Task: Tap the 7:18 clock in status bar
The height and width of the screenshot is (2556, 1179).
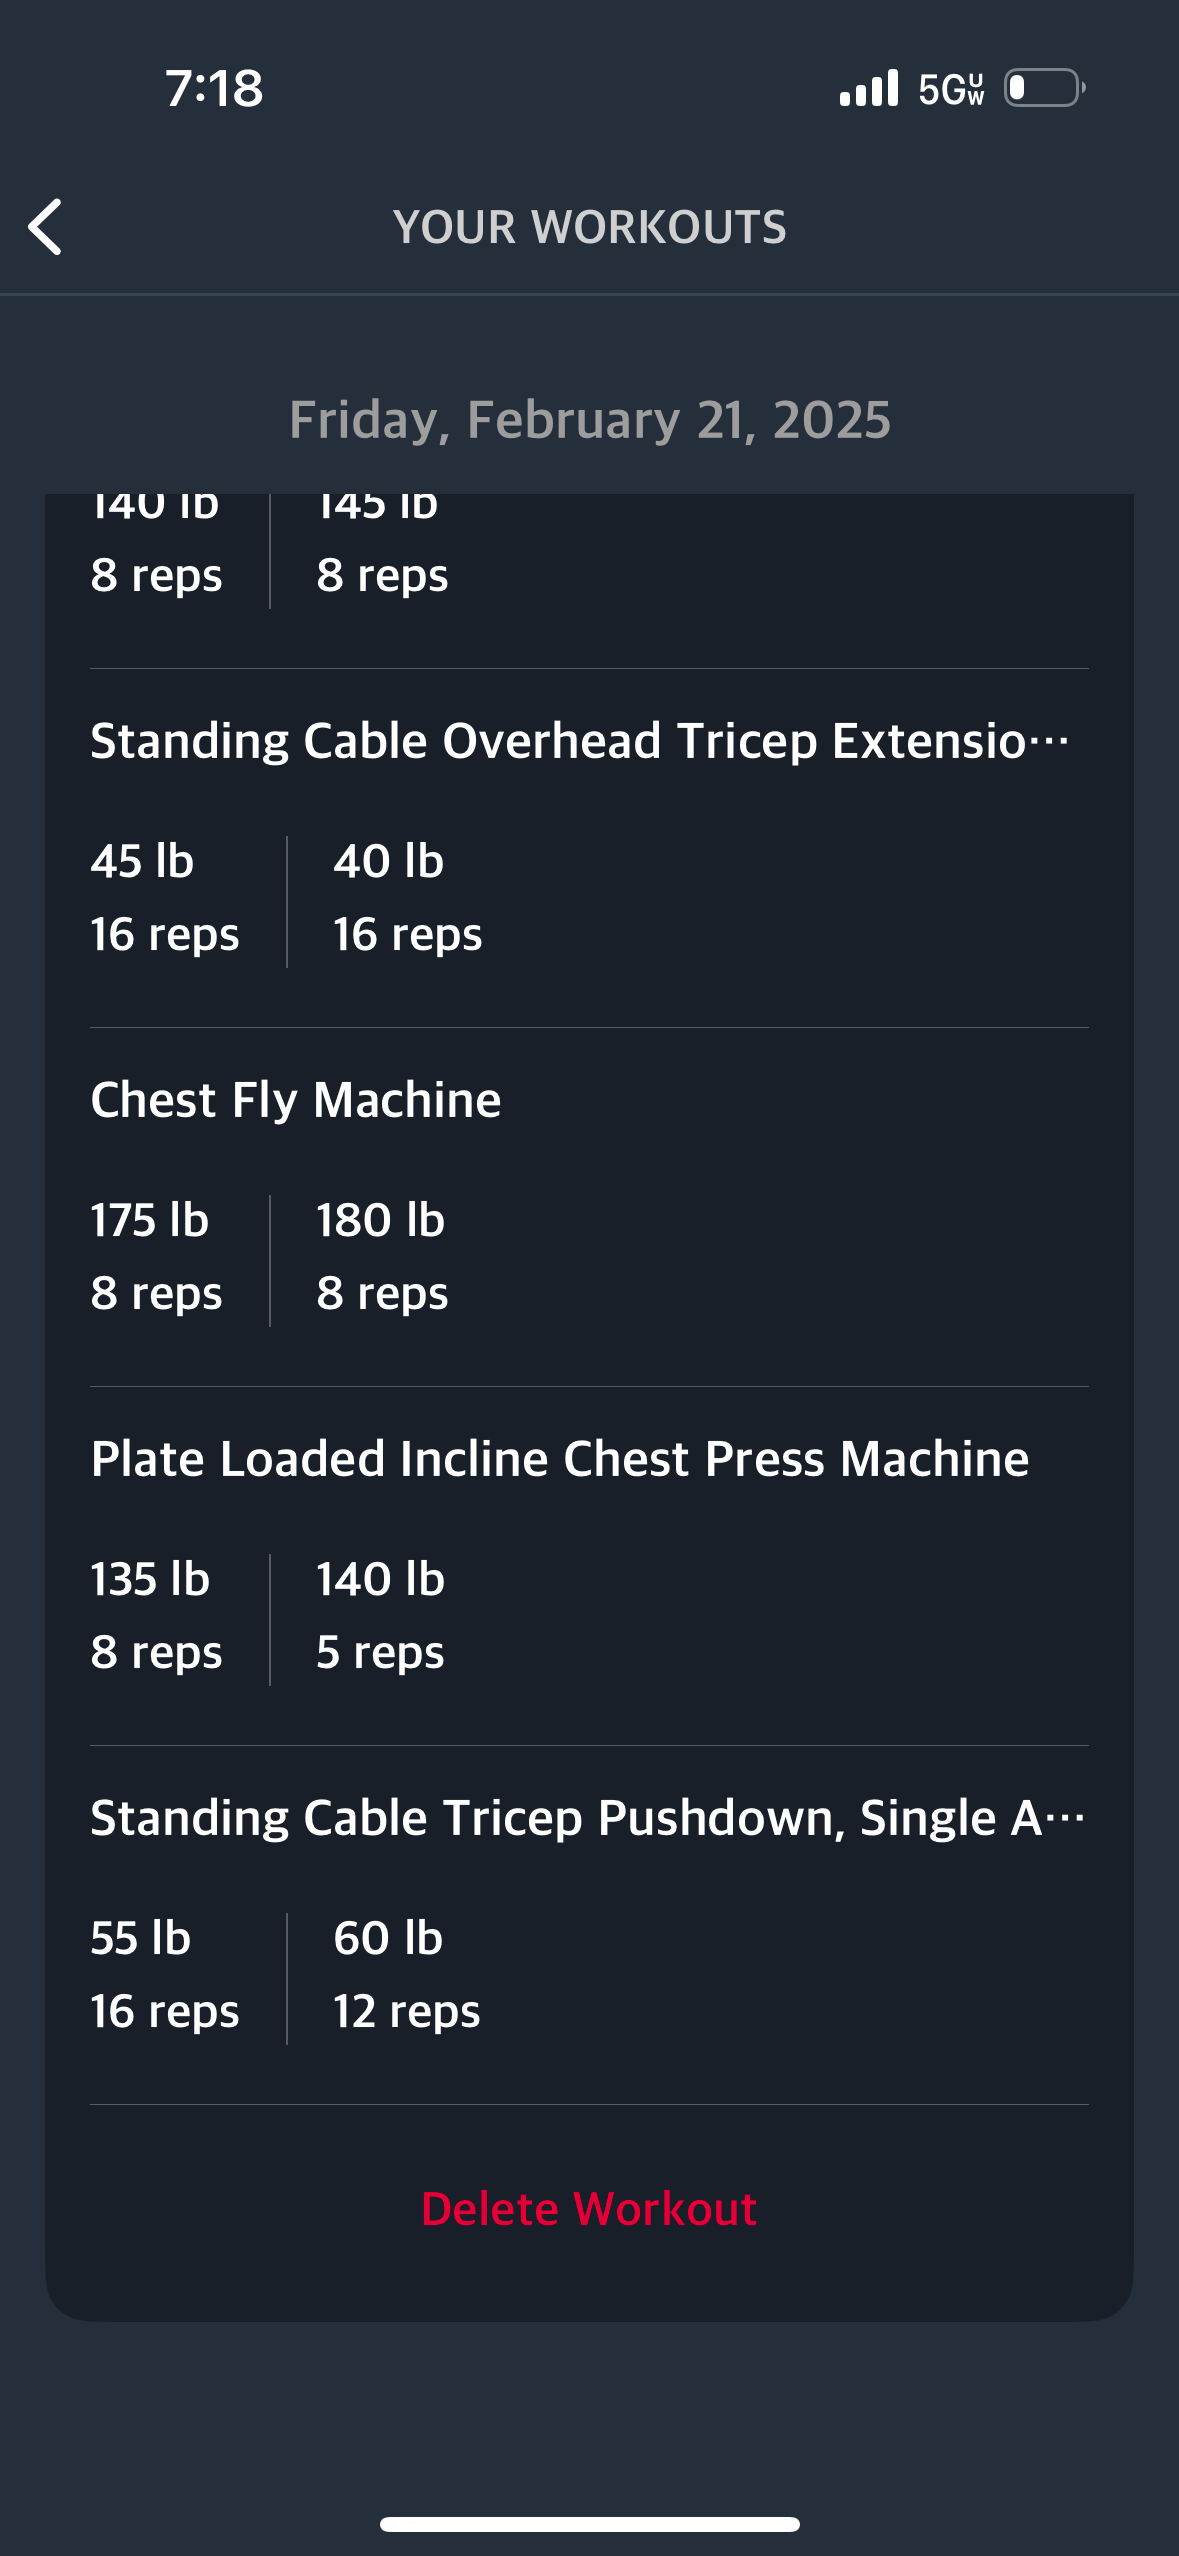Action: [214, 88]
